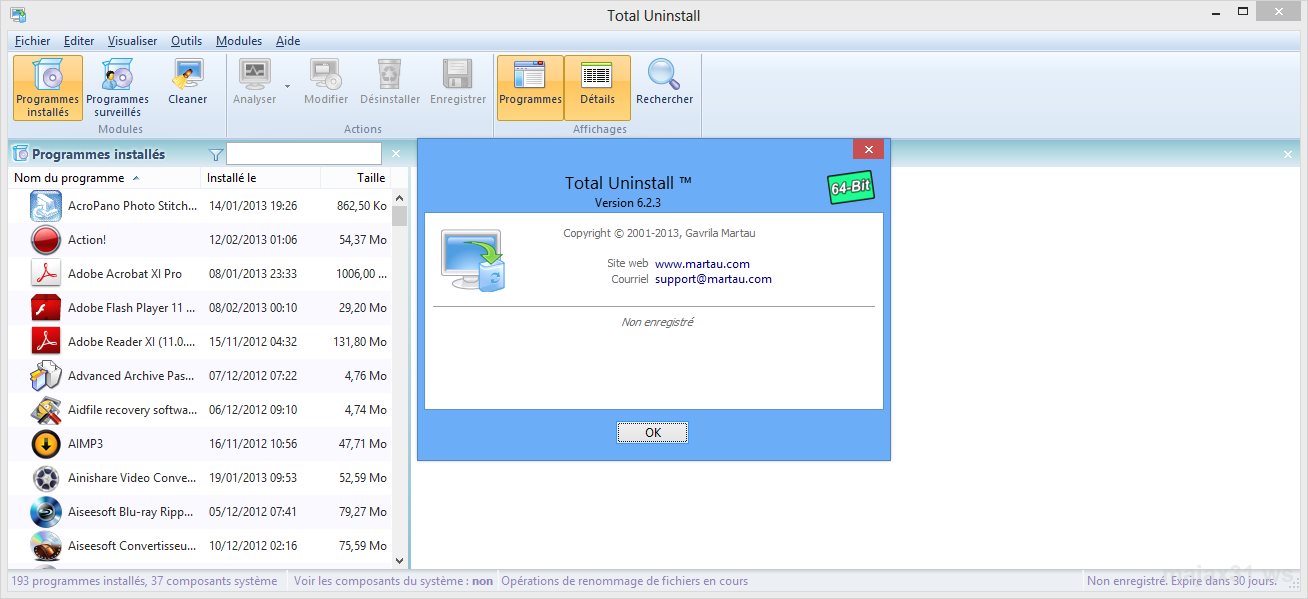Open the Aide menu
Viewport: 1308px width, 599px height.
click(288, 41)
